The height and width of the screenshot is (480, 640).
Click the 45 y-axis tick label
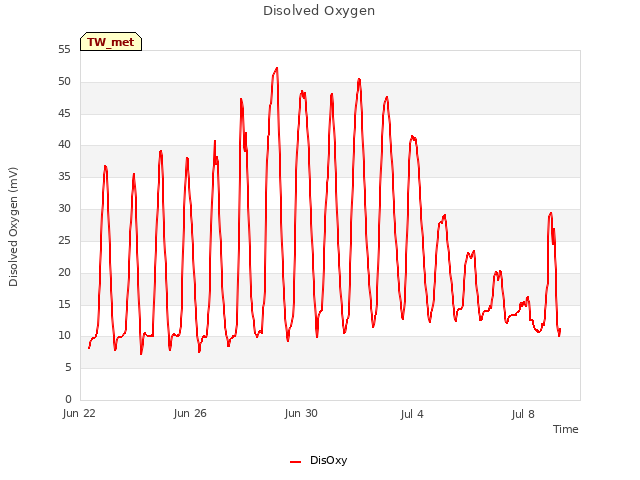point(64,113)
